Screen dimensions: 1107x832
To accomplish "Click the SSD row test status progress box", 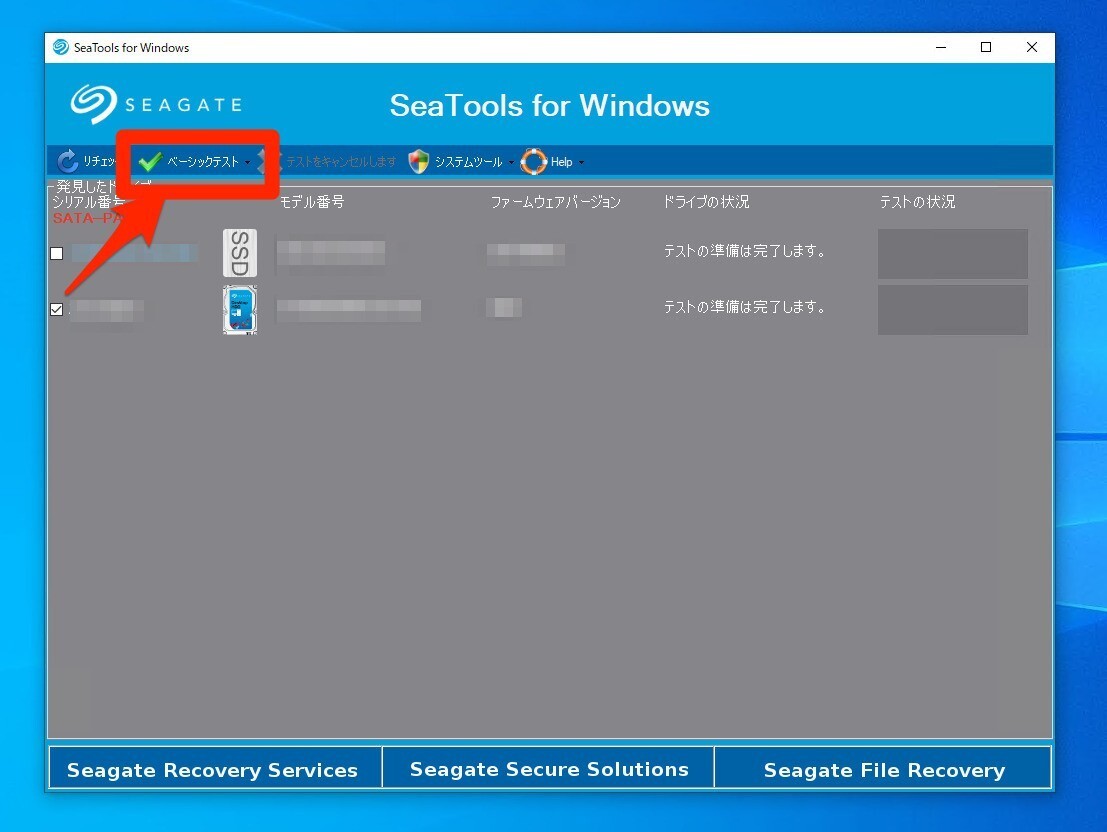I will pos(952,253).
